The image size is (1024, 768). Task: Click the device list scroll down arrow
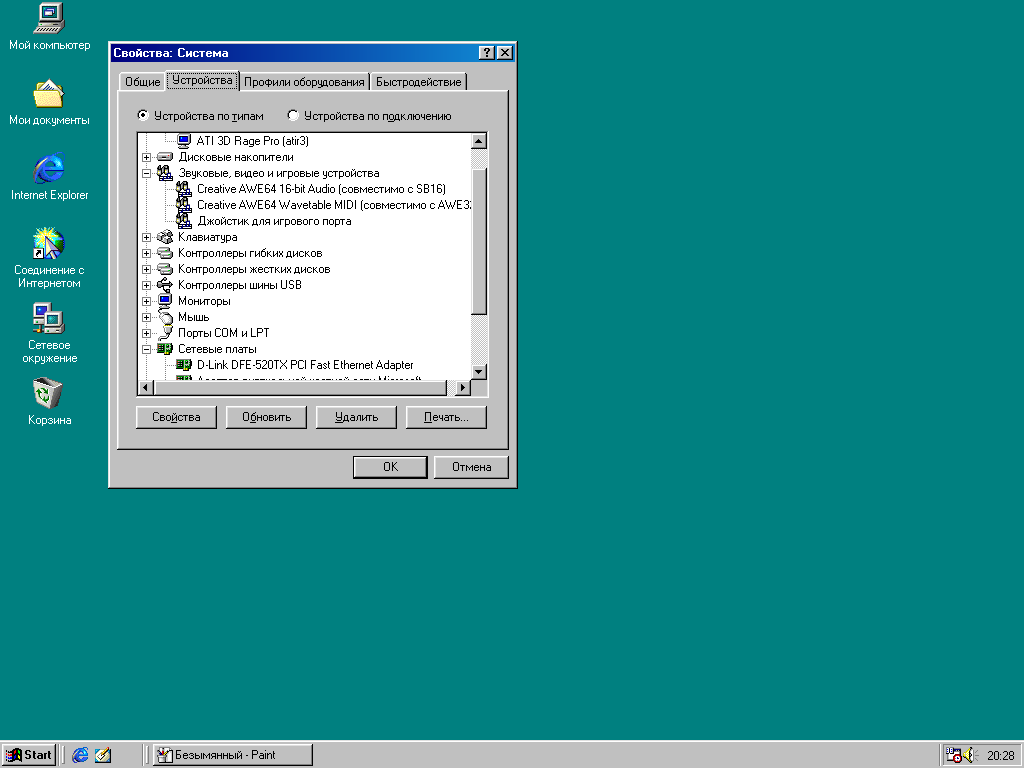tap(479, 372)
